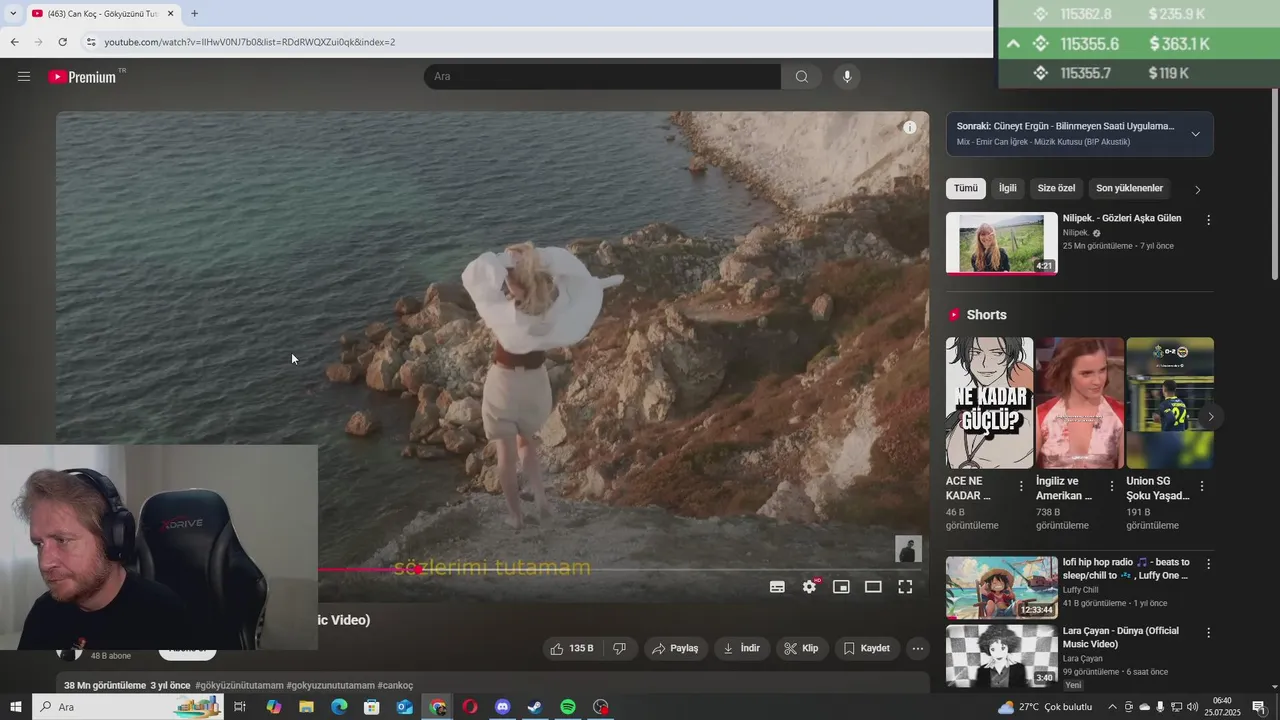This screenshot has width=1280, height=720.
Task: Open lofi hip hop radio video title
Action: pyautogui.click(x=1126, y=569)
